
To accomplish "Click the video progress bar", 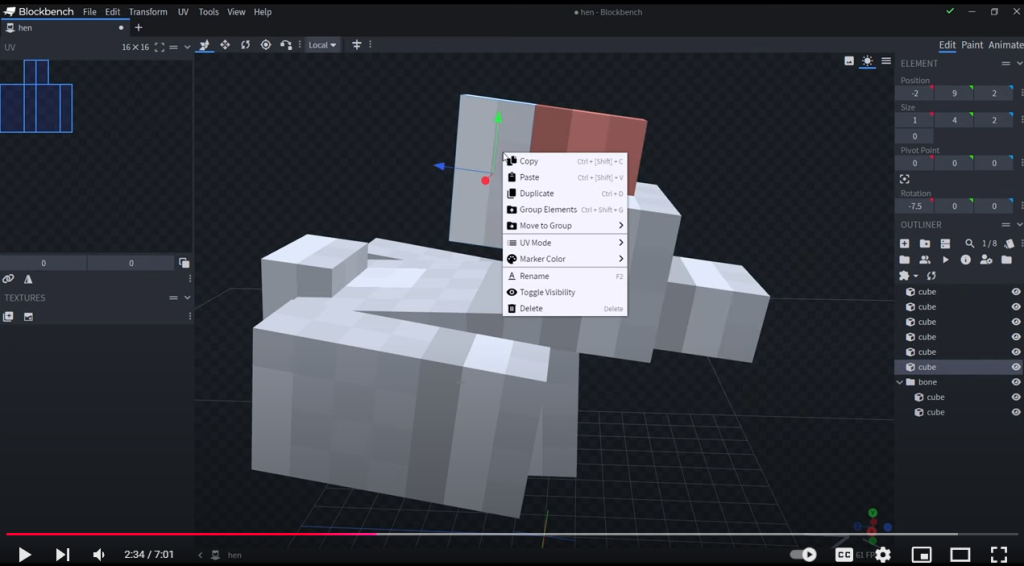I will tap(500, 534).
